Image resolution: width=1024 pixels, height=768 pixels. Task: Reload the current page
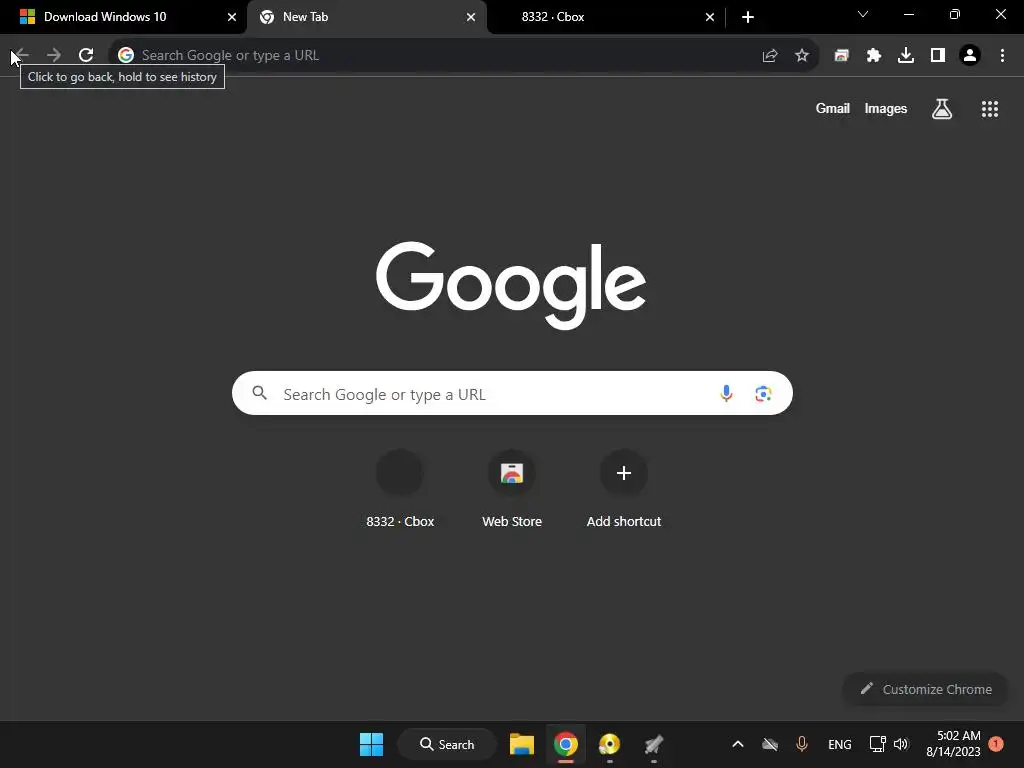86,55
